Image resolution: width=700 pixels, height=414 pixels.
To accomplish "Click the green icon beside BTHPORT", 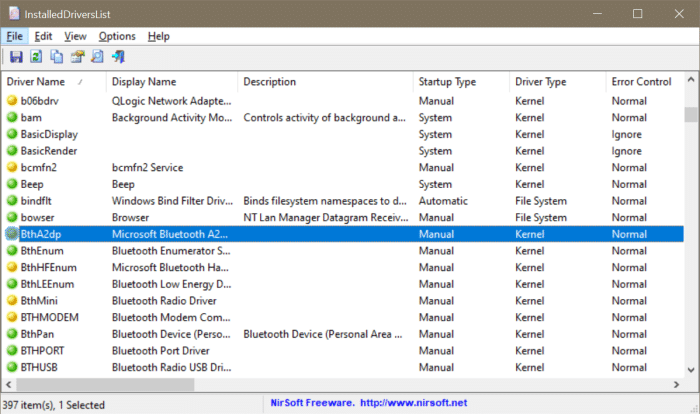I will click(x=12, y=351).
